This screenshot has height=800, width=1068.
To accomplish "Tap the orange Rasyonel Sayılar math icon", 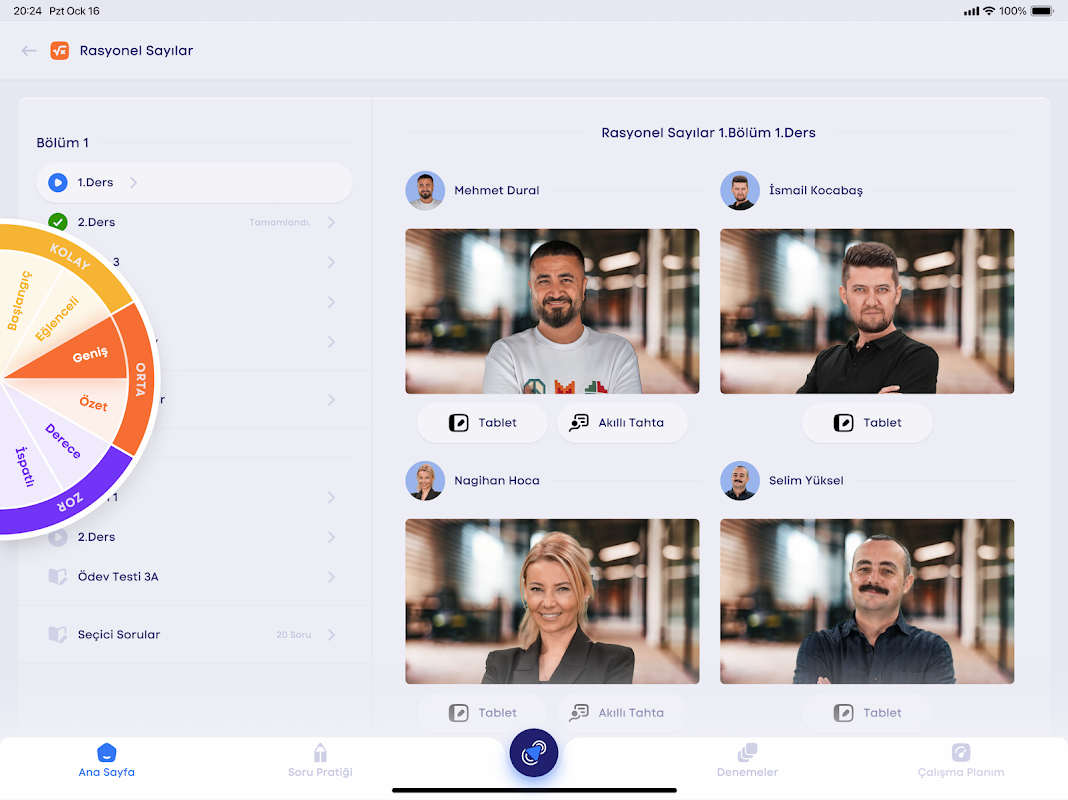I will 60,50.
